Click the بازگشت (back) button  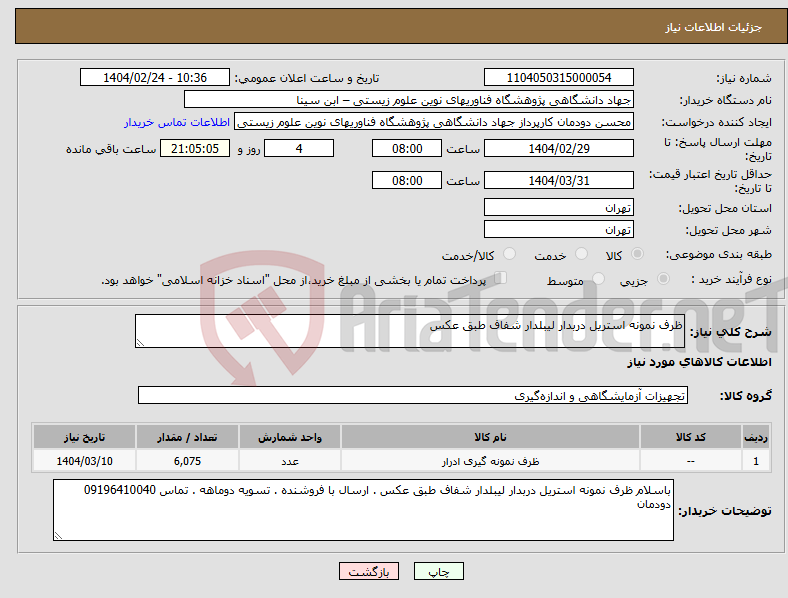click(x=369, y=571)
